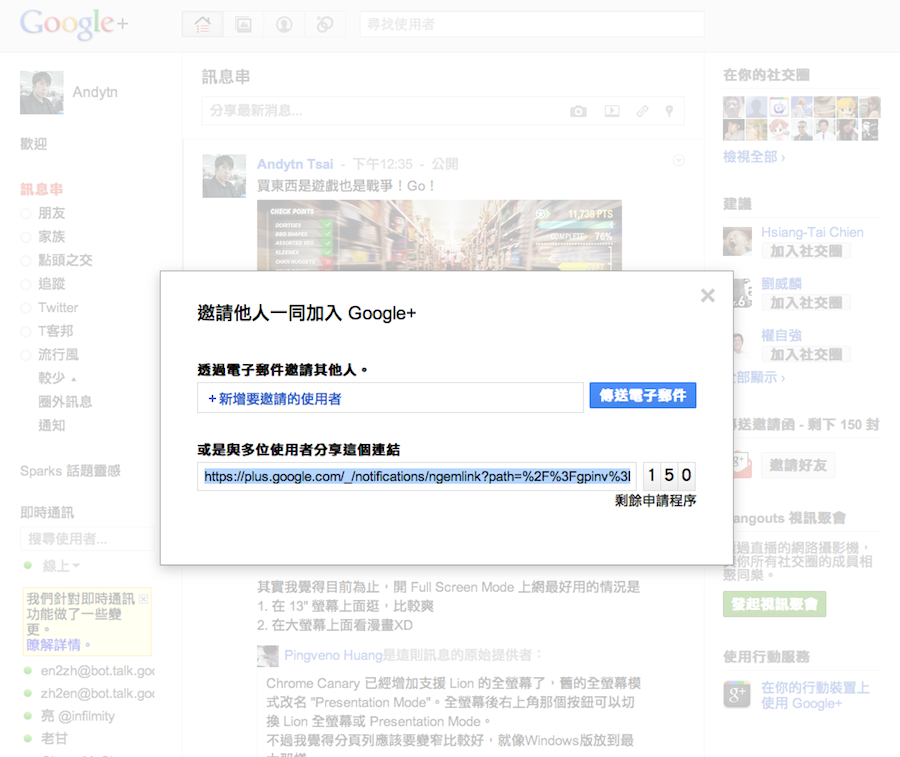Click the 檢視全部 link
This screenshot has height=757, width=900.
tap(754, 157)
